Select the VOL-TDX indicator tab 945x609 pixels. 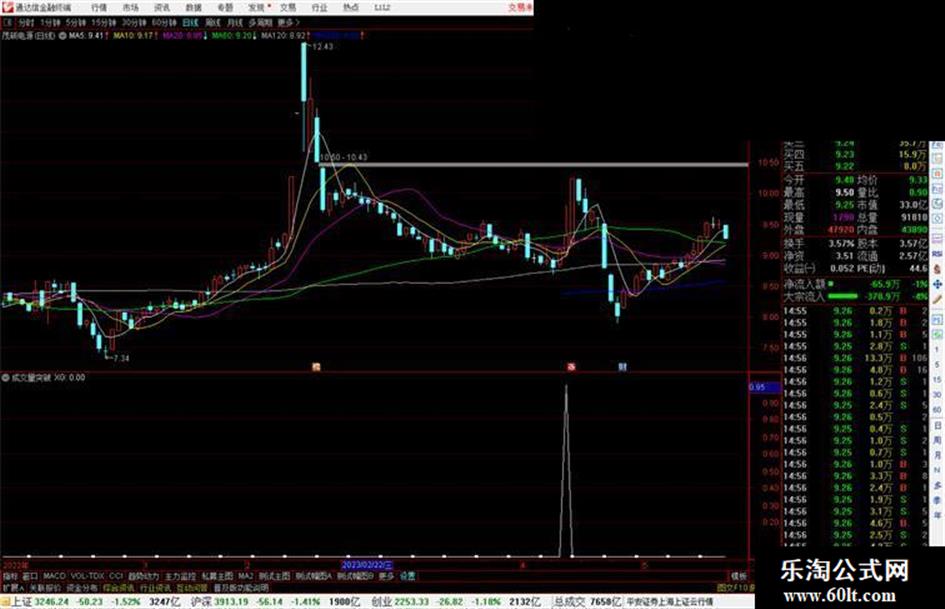88,576
